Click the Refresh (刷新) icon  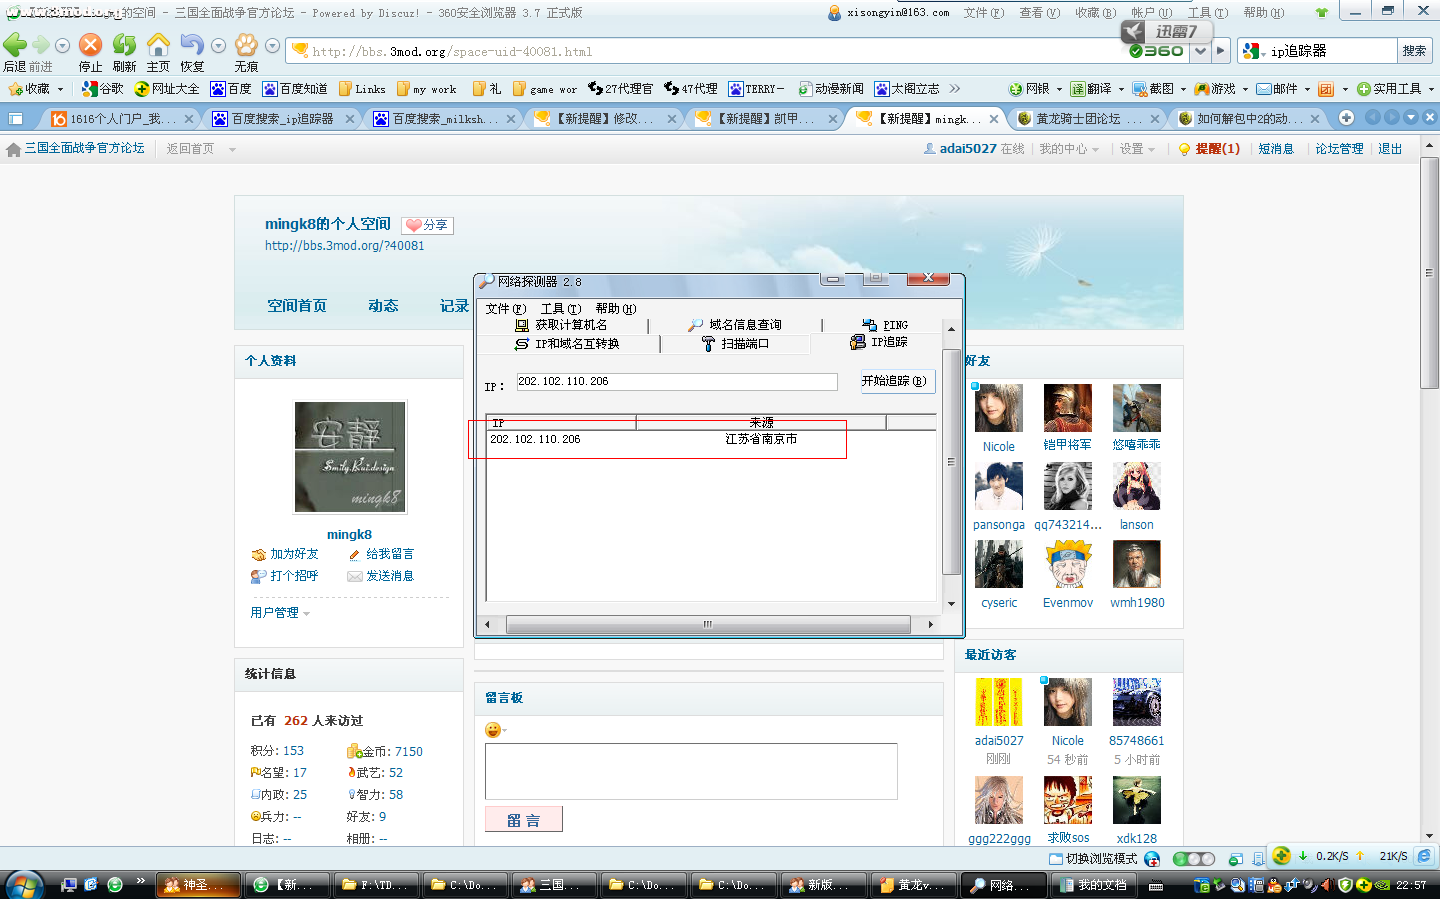124,45
